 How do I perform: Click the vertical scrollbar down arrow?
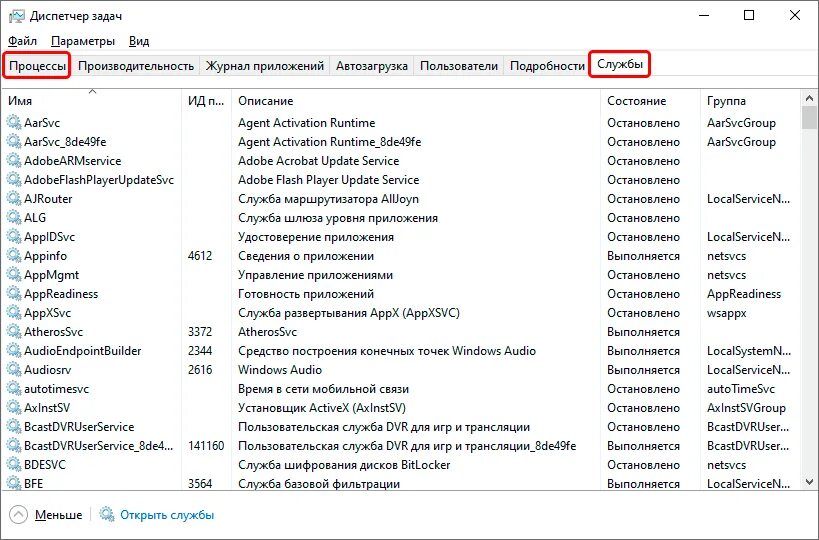(810, 483)
